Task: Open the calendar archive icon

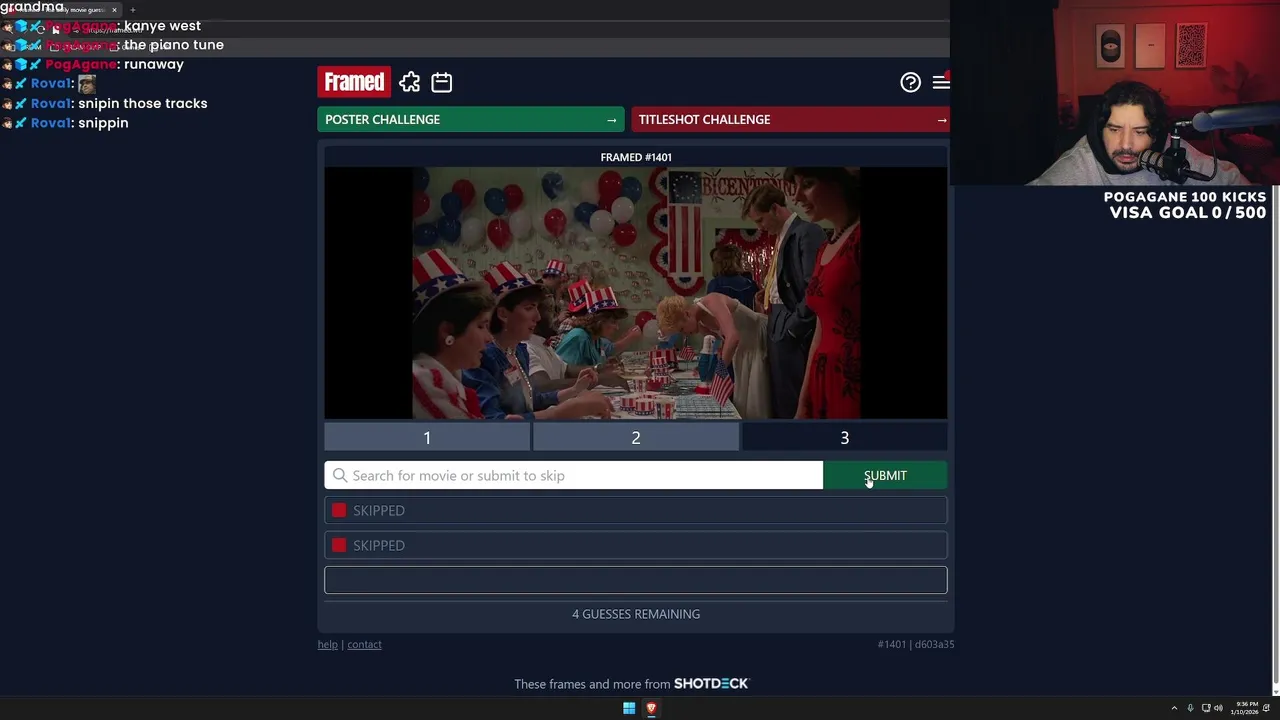Action: [x=441, y=82]
